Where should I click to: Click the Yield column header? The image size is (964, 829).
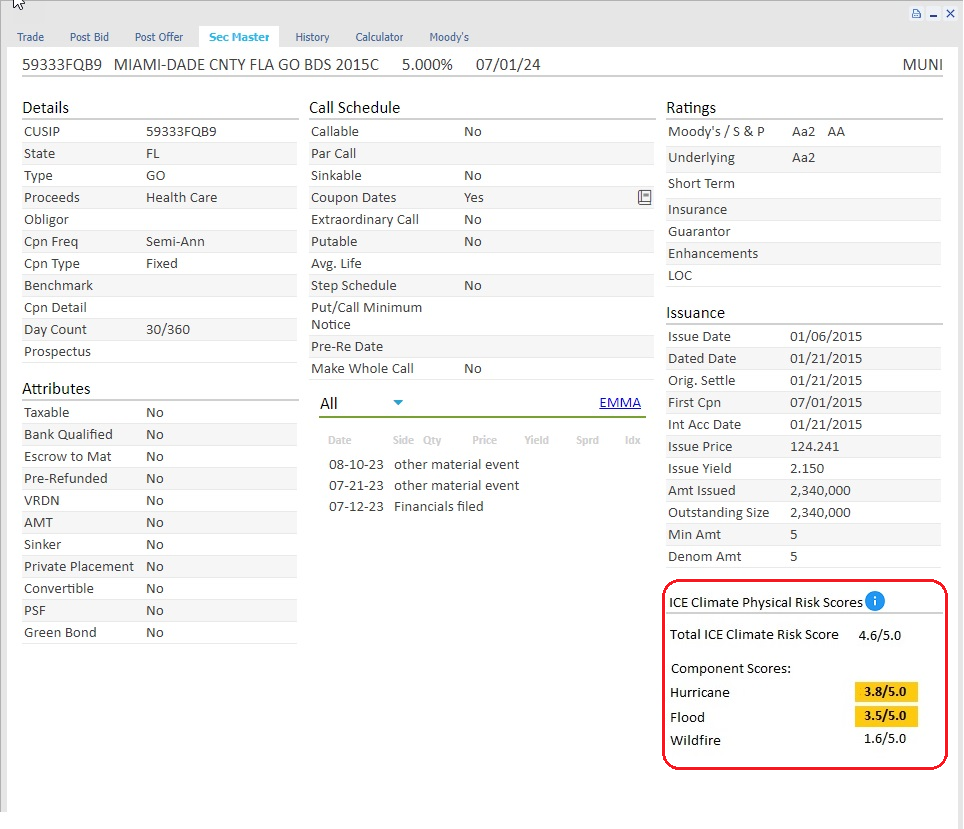coord(536,440)
